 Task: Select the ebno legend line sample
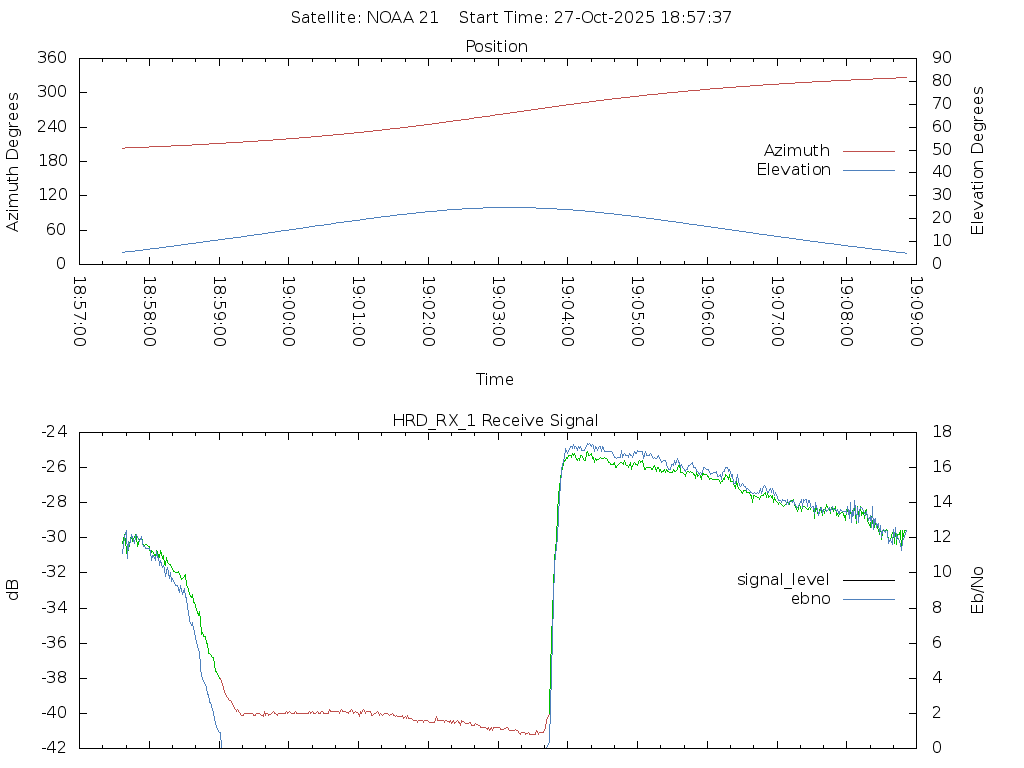868,599
